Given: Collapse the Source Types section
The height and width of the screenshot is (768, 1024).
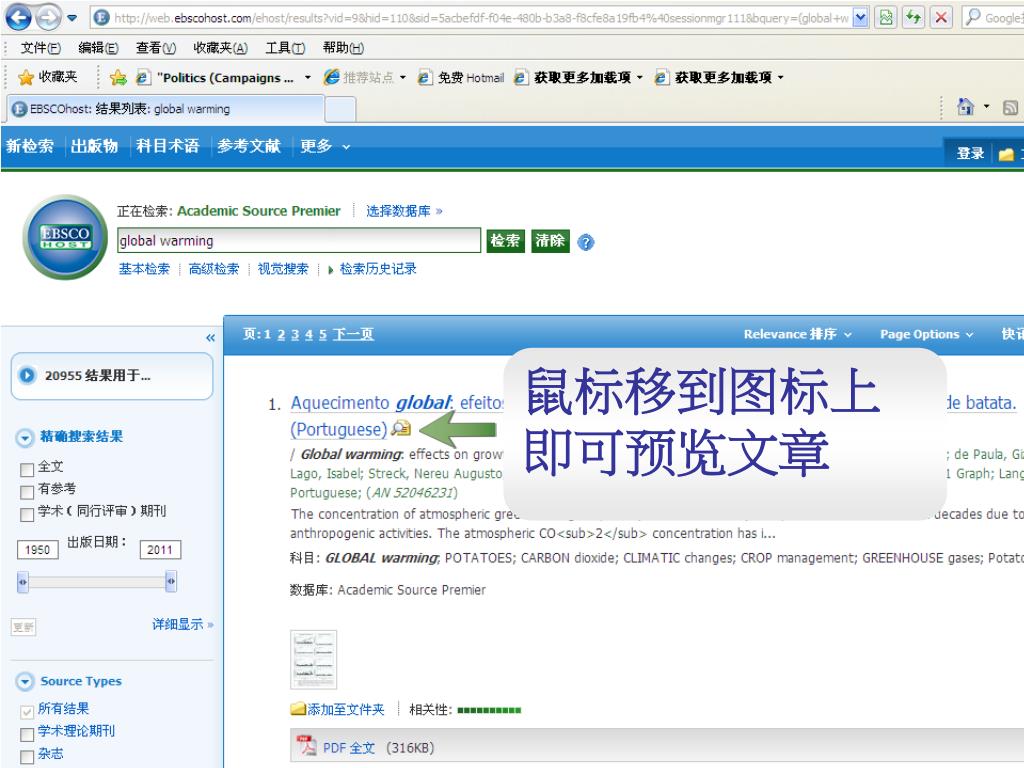Looking at the screenshot, I should click(x=25, y=682).
